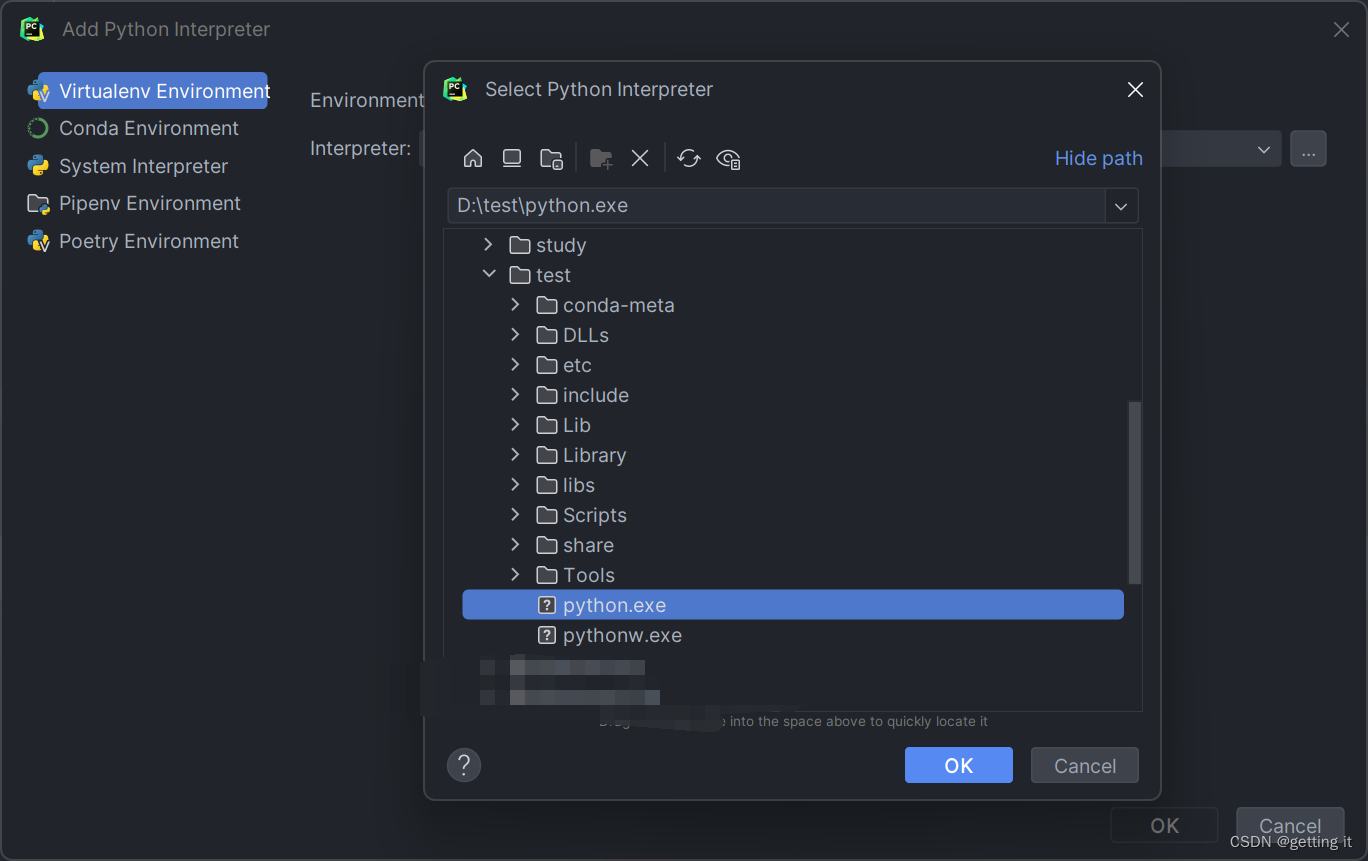Screen dimensions: 1368x861
Task: Expand the Tools folder
Action: click(515, 575)
